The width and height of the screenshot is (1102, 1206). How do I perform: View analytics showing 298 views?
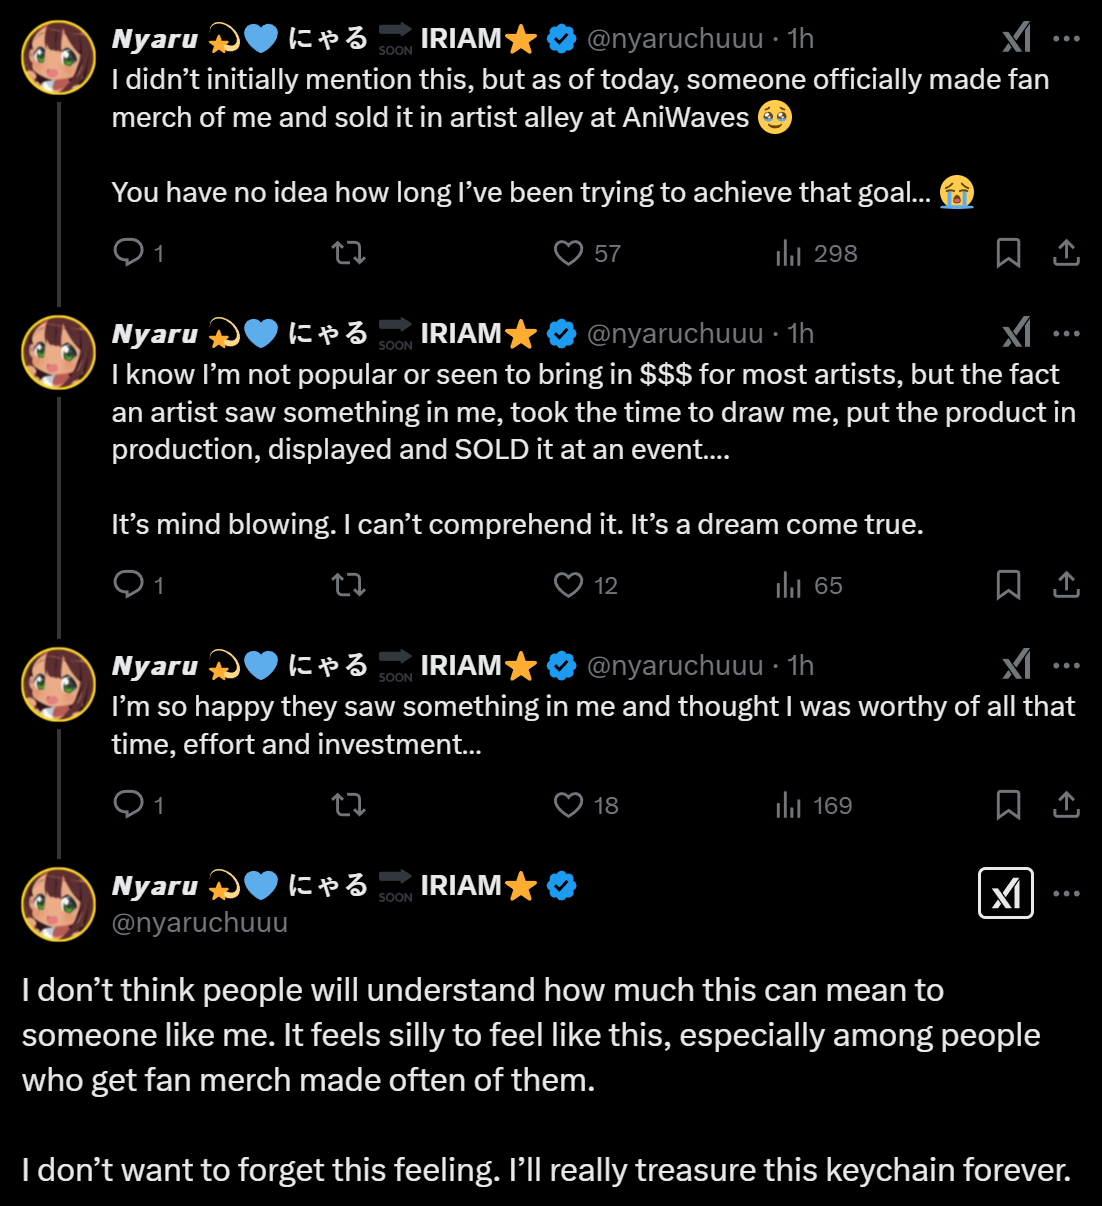pyautogui.click(x=816, y=253)
